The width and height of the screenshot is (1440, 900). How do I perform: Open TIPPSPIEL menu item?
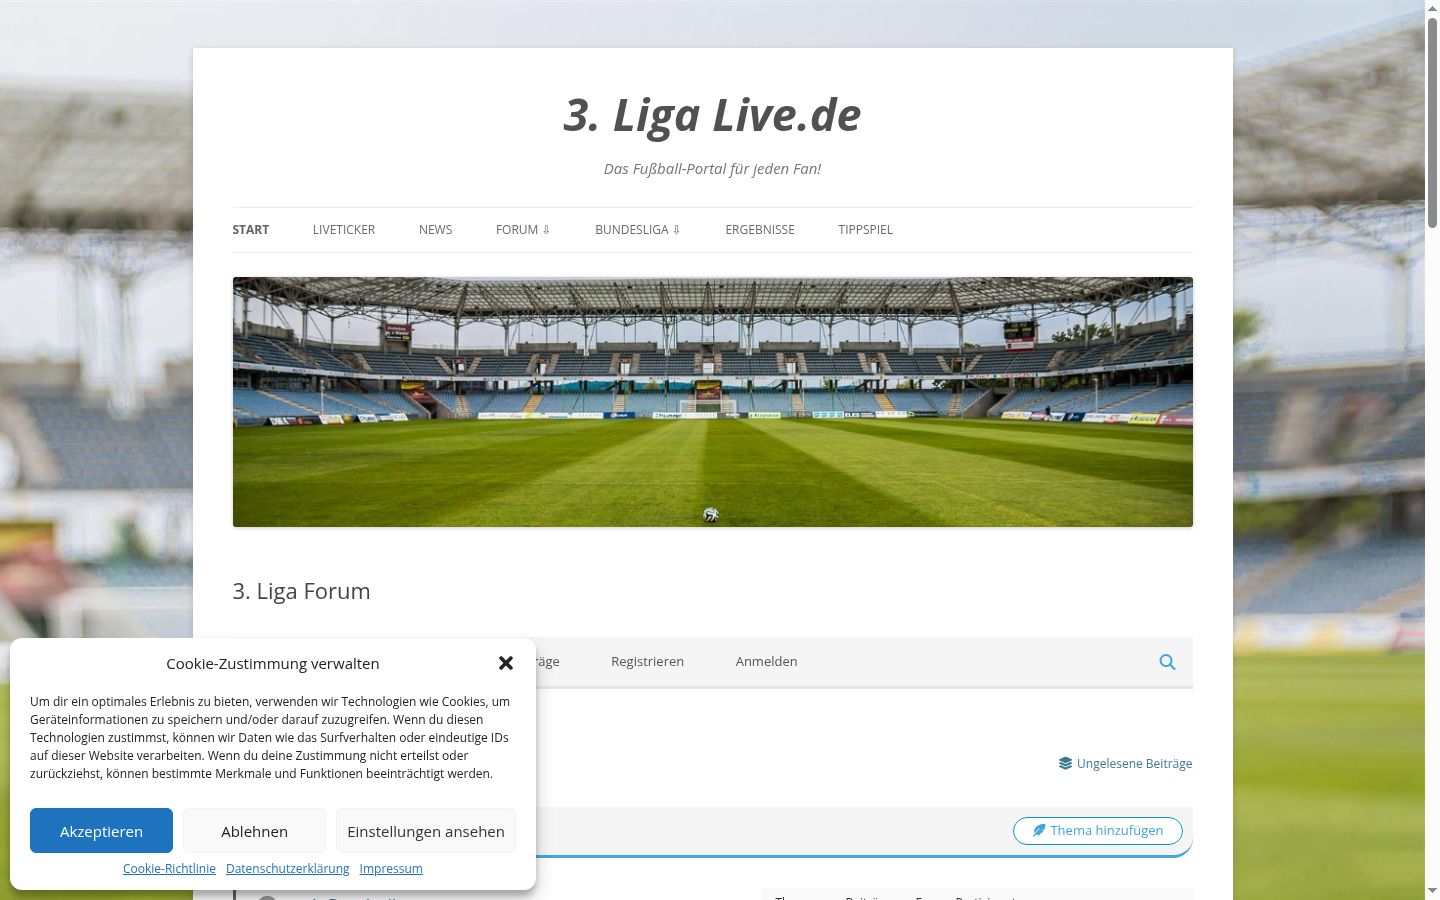[x=866, y=229]
